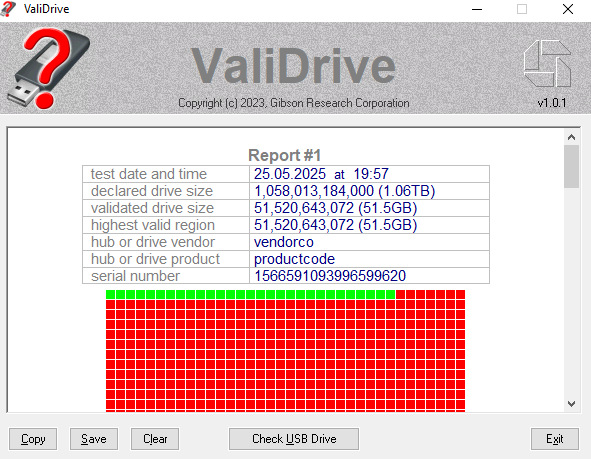Click the productcode product value
The image size is (591, 459).
(x=294, y=259)
